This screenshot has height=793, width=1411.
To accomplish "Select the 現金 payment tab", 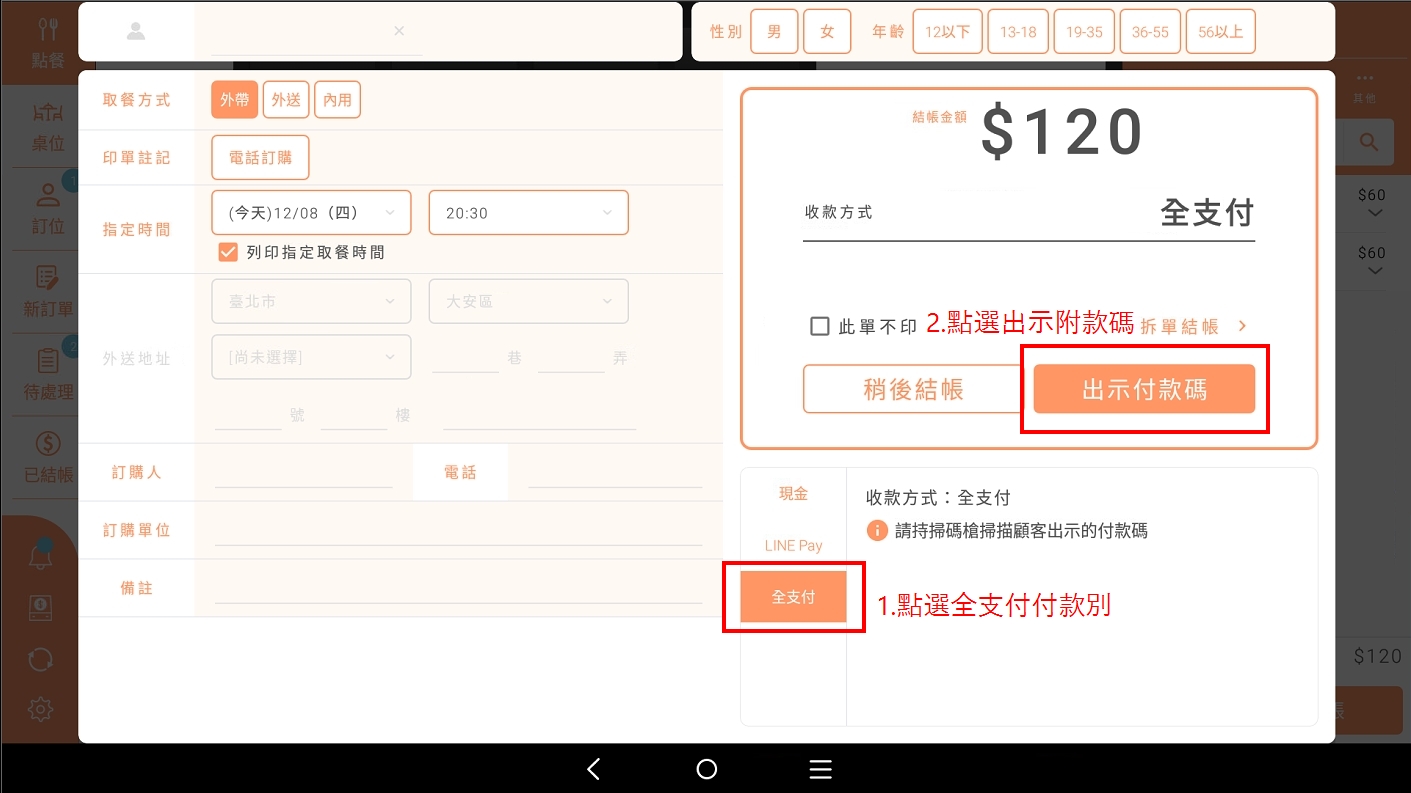I will click(793, 494).
